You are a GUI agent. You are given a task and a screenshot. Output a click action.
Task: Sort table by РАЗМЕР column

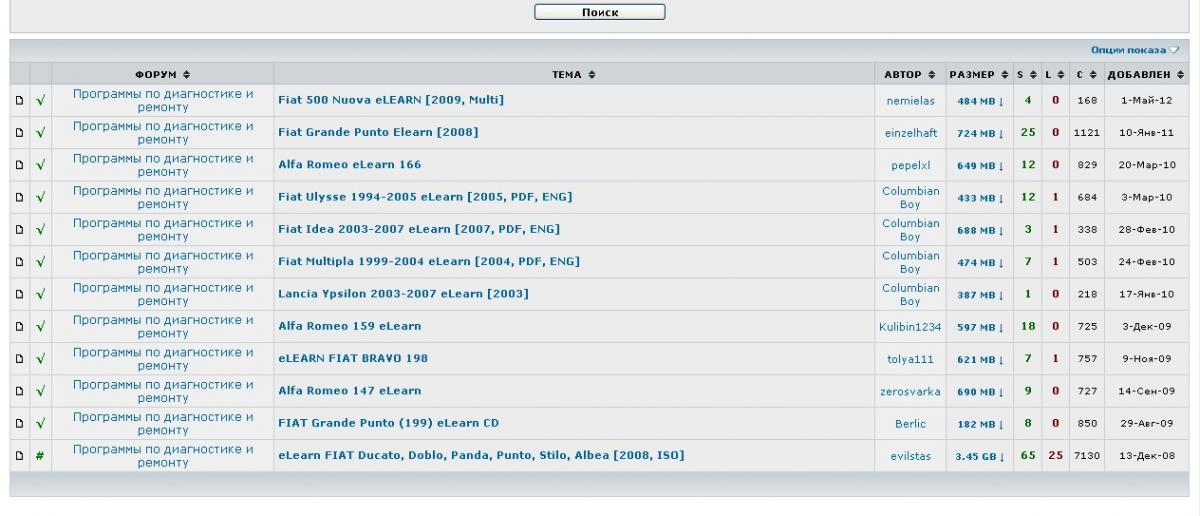coord(979,75)
